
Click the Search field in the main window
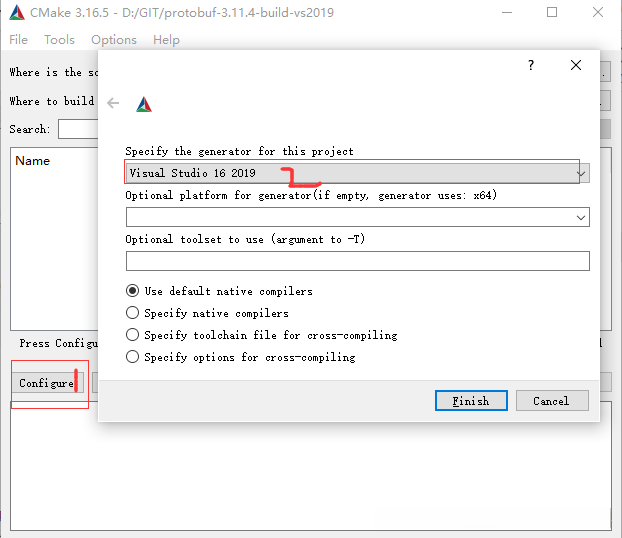click(x=78, y=129)
